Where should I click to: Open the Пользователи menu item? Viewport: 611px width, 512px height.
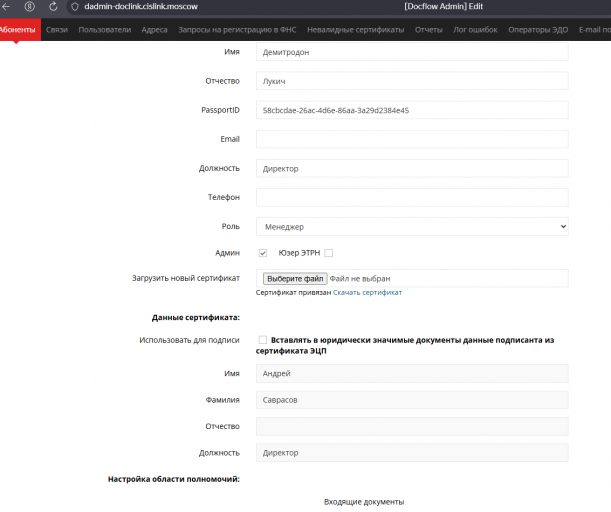coord(105,30)
